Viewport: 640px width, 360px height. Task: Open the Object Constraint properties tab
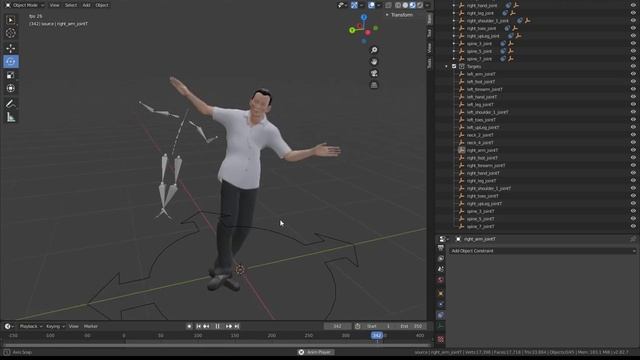click(x=440, y=315)
